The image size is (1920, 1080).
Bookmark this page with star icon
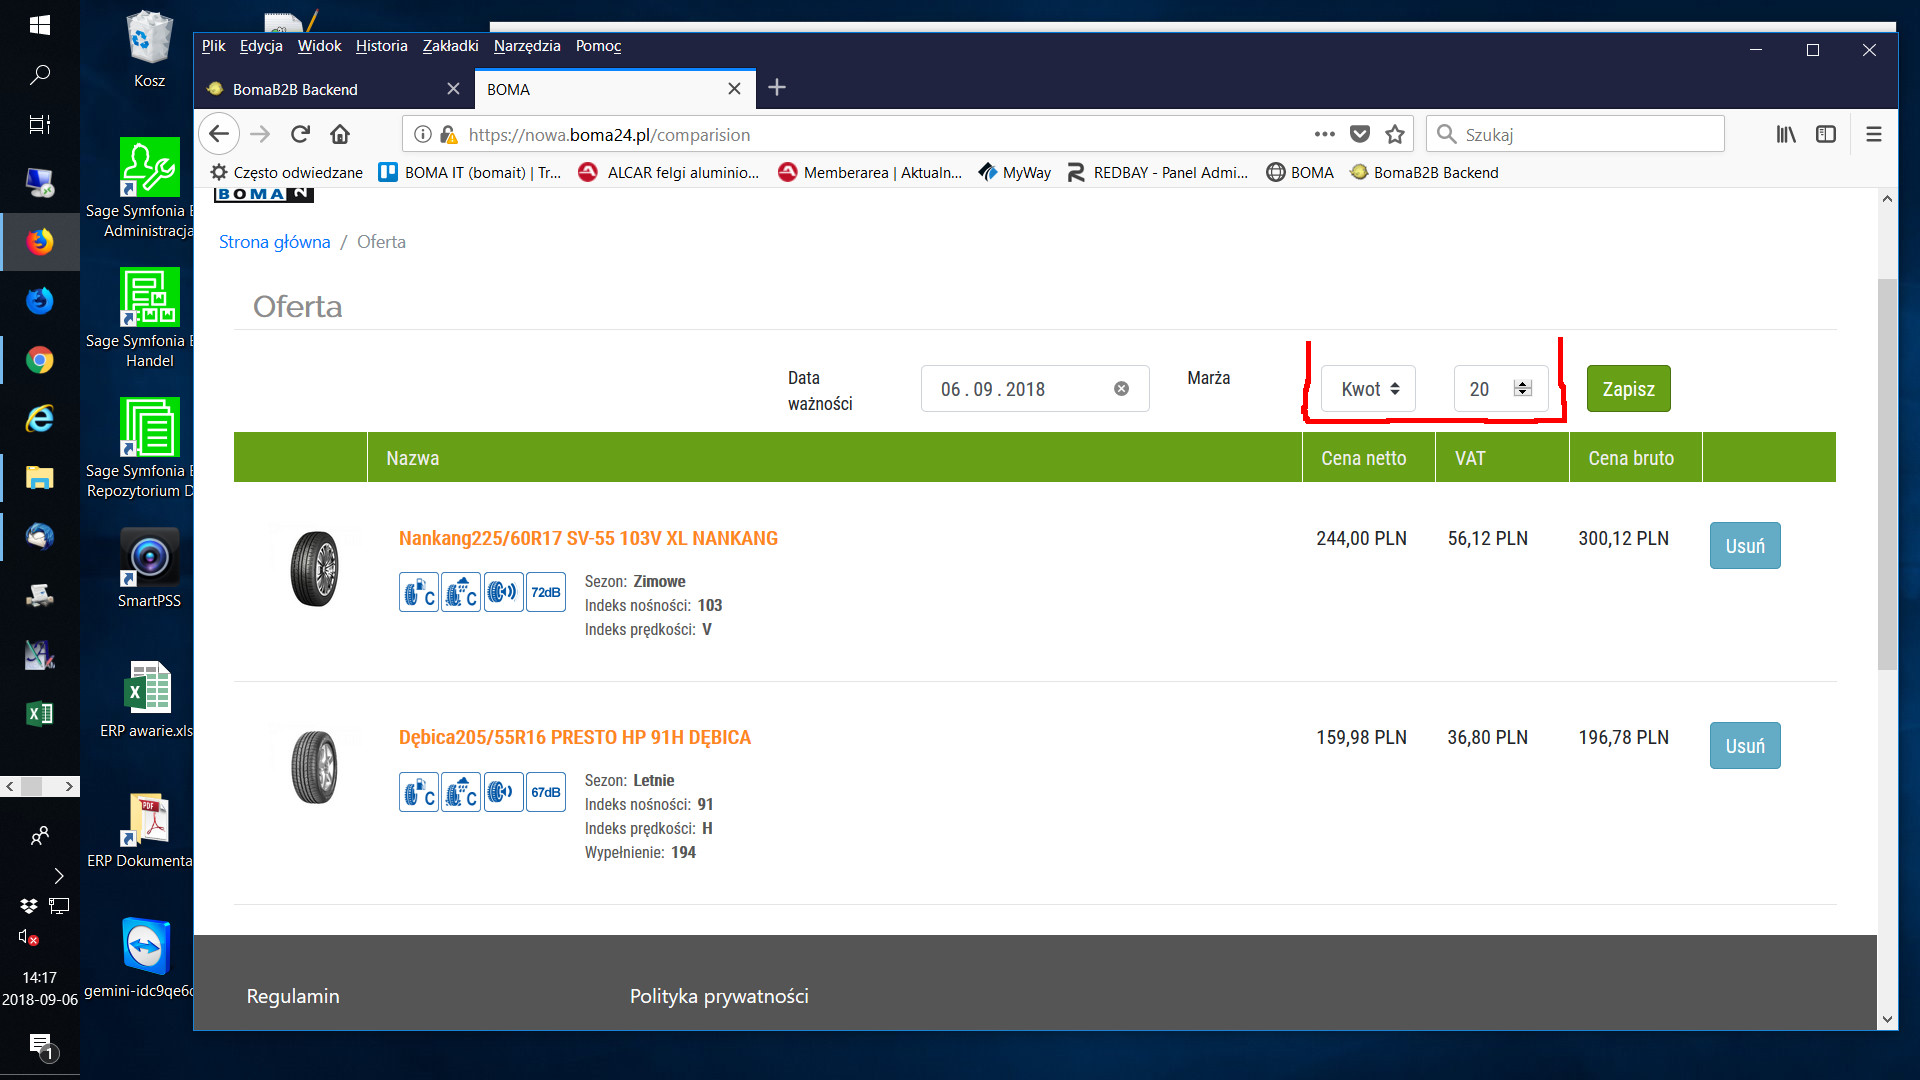point(1395,134)
